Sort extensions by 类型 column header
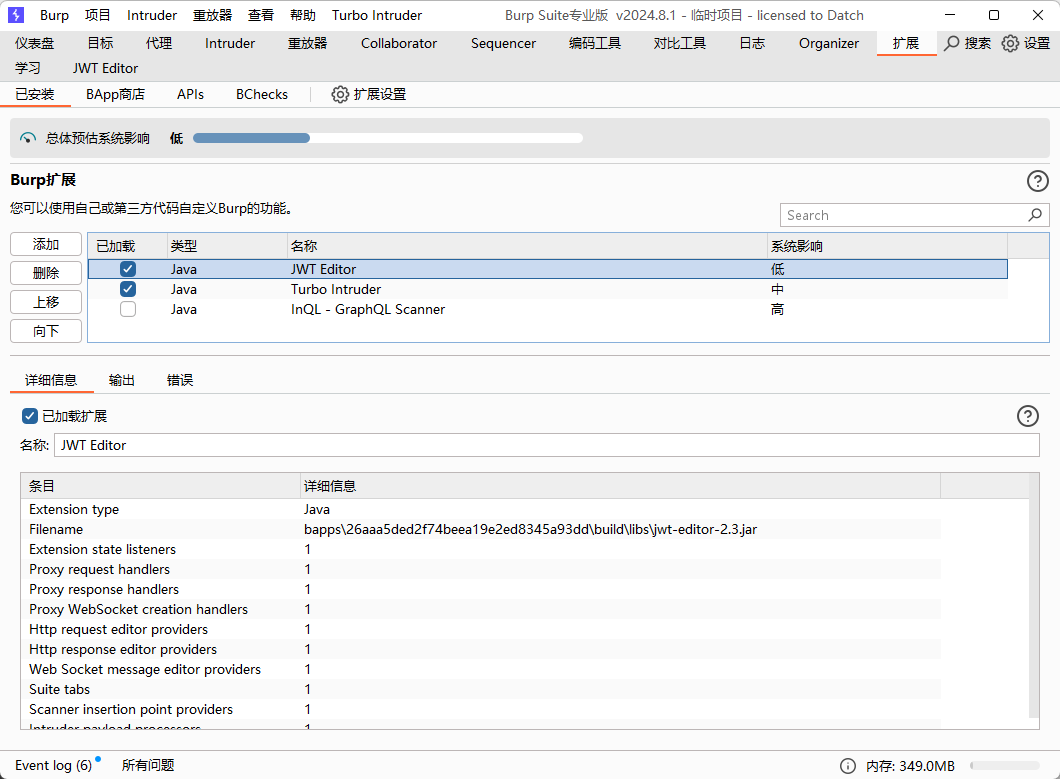This screenshot has height=779, width=1060. pyautogui.click(x=227, y=246)
